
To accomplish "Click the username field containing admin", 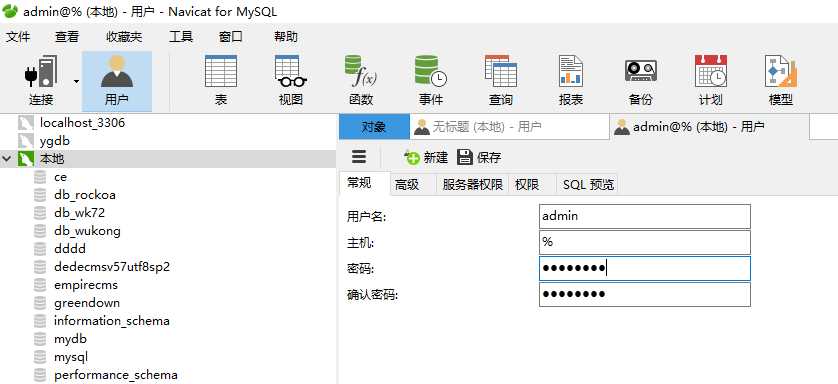I will (645, 216).
